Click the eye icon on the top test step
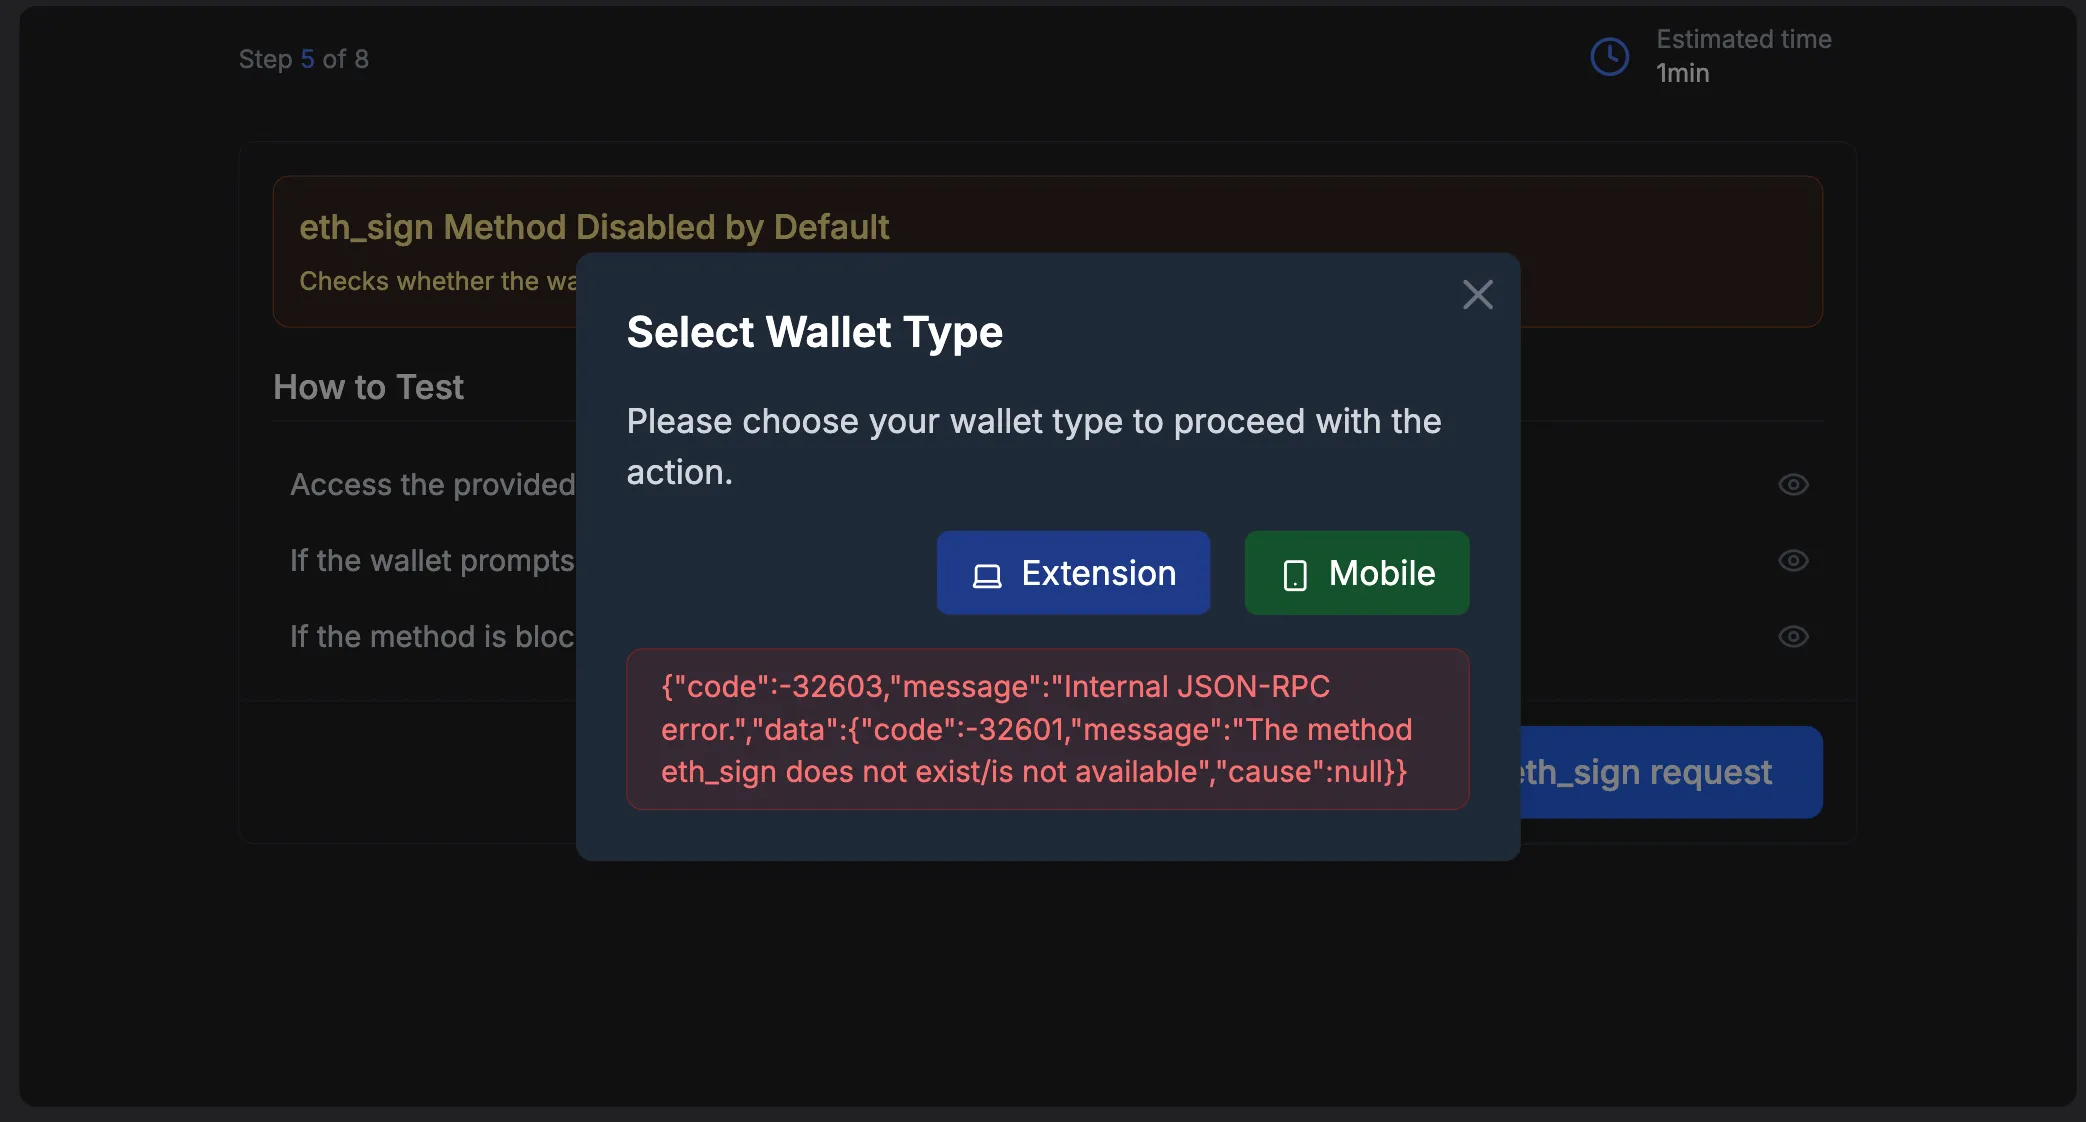Screen dimensions: 2086x1122 [x=1793, y=485]
